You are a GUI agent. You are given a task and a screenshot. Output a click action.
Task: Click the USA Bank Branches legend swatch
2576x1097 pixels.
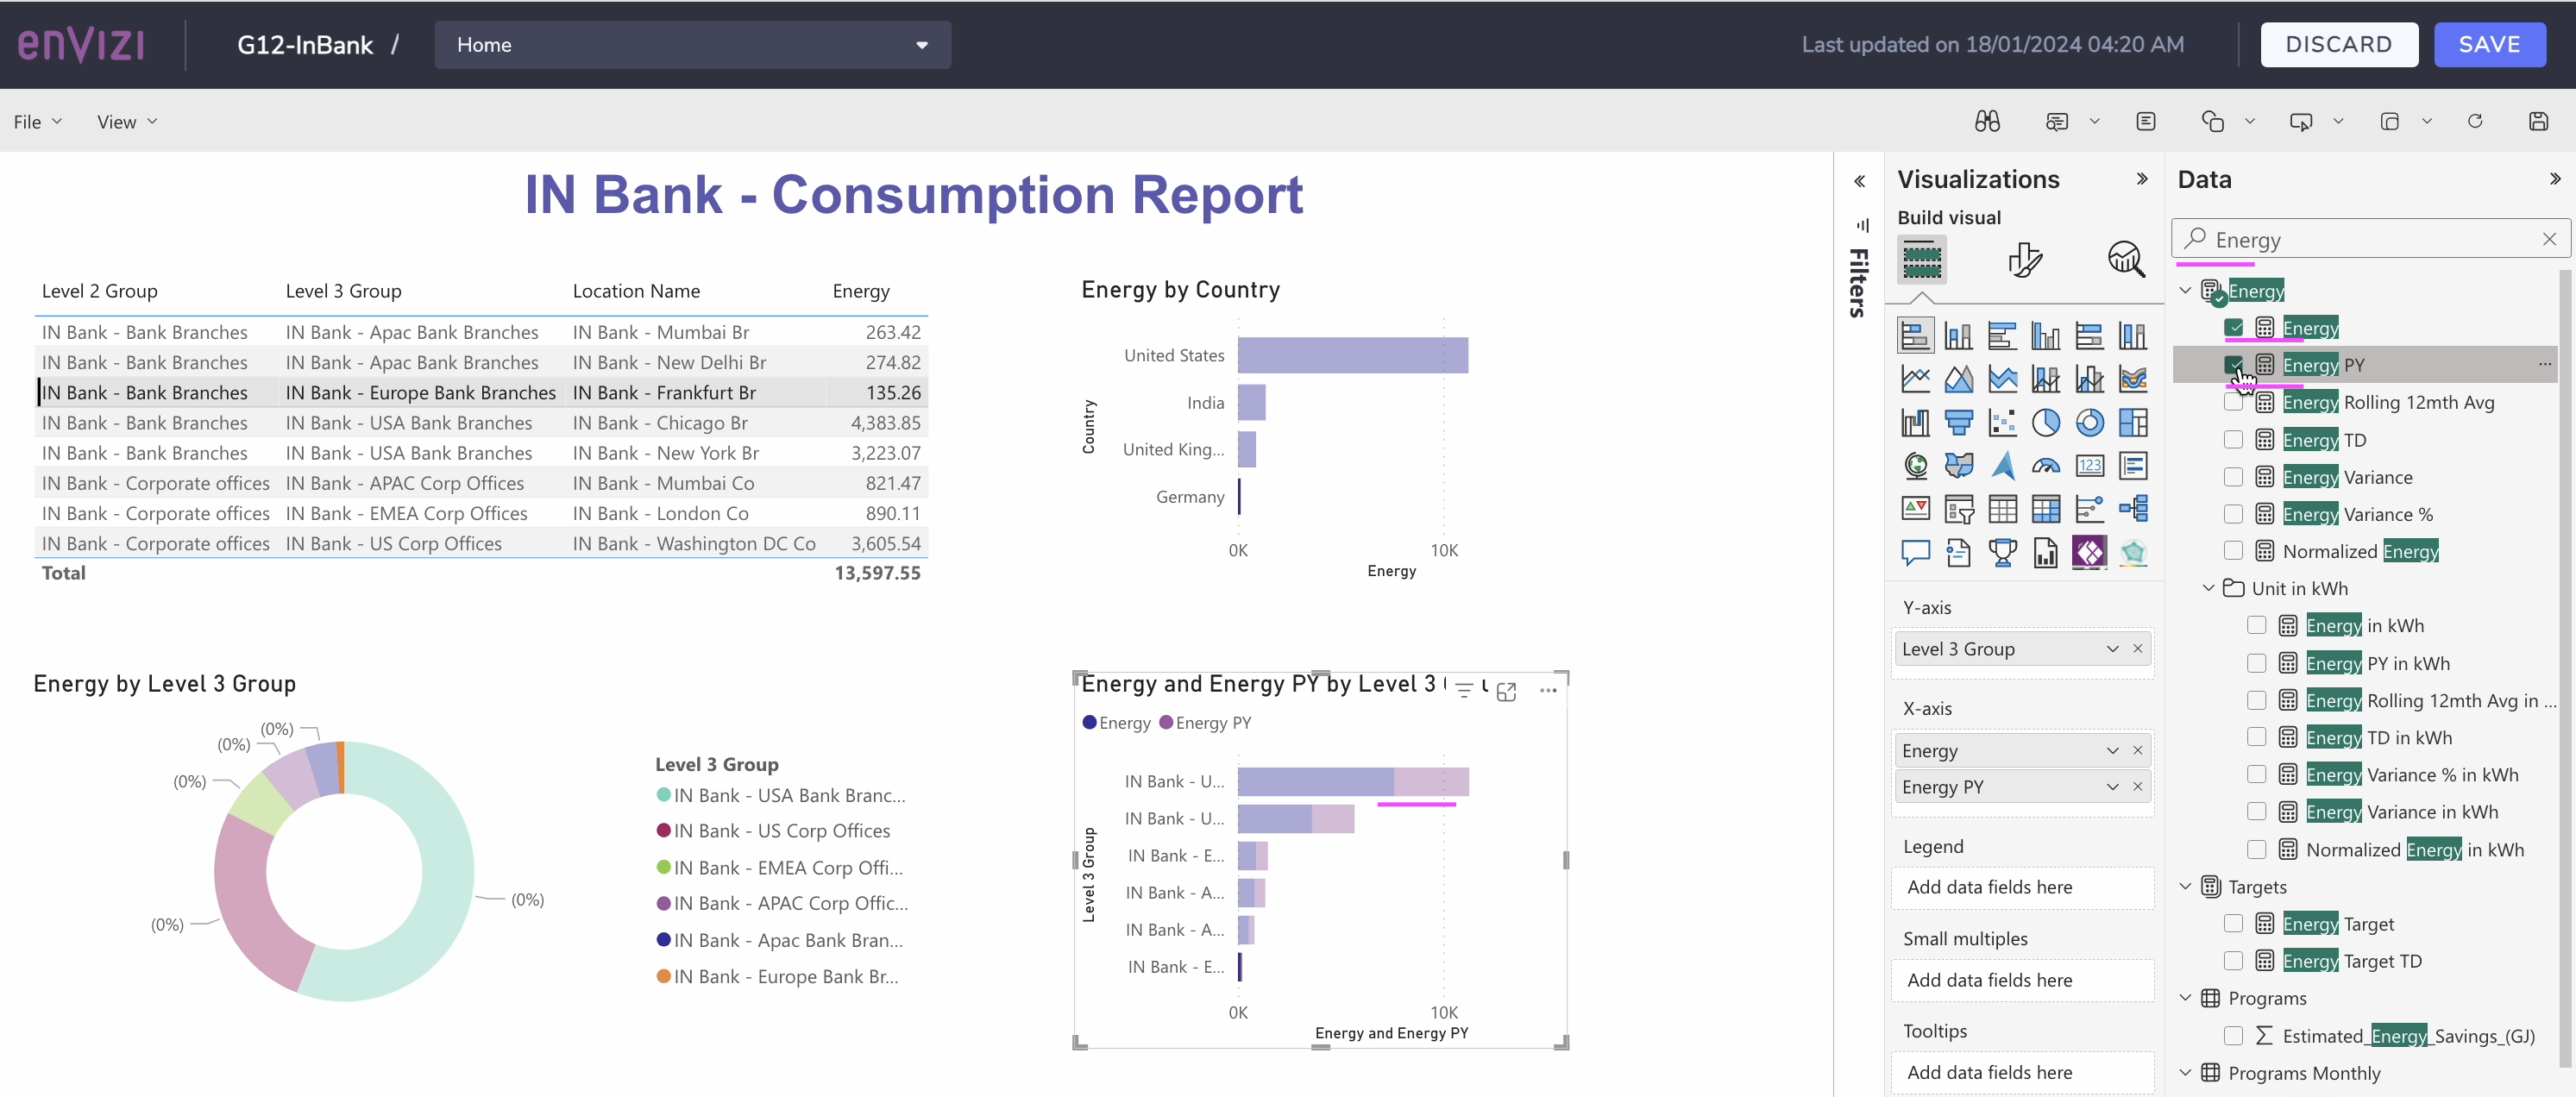click(663, 795)
